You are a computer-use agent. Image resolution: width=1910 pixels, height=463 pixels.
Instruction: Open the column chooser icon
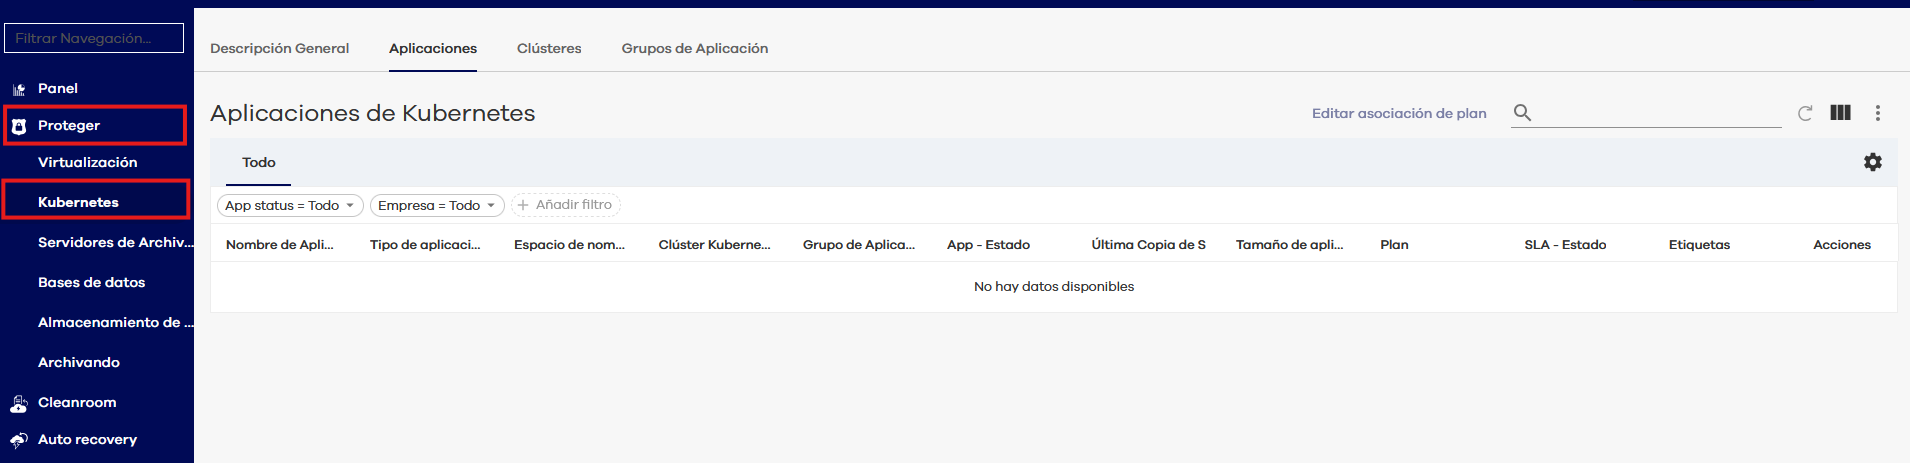(1840, 113)
